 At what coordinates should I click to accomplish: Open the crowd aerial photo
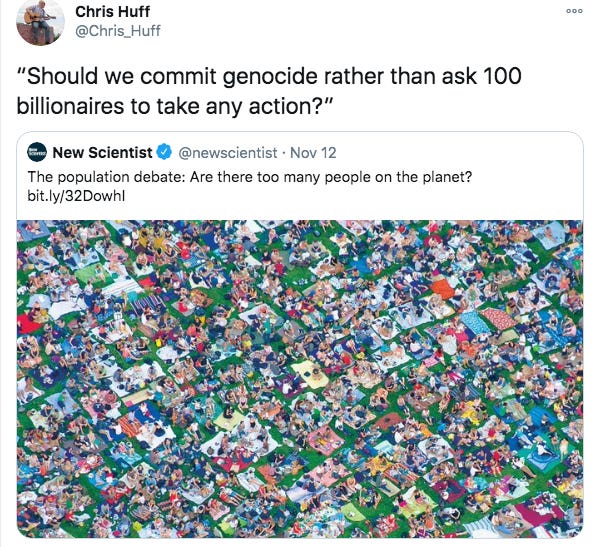tap(300, 379)
